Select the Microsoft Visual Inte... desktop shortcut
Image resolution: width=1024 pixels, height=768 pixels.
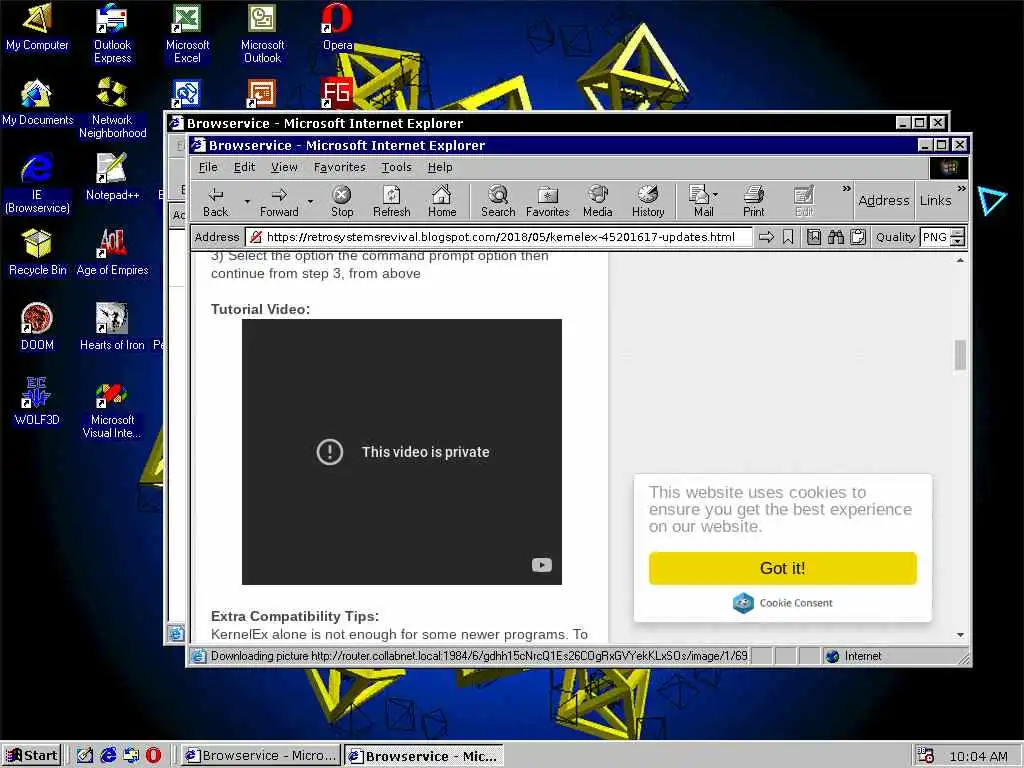click(112, 411)
